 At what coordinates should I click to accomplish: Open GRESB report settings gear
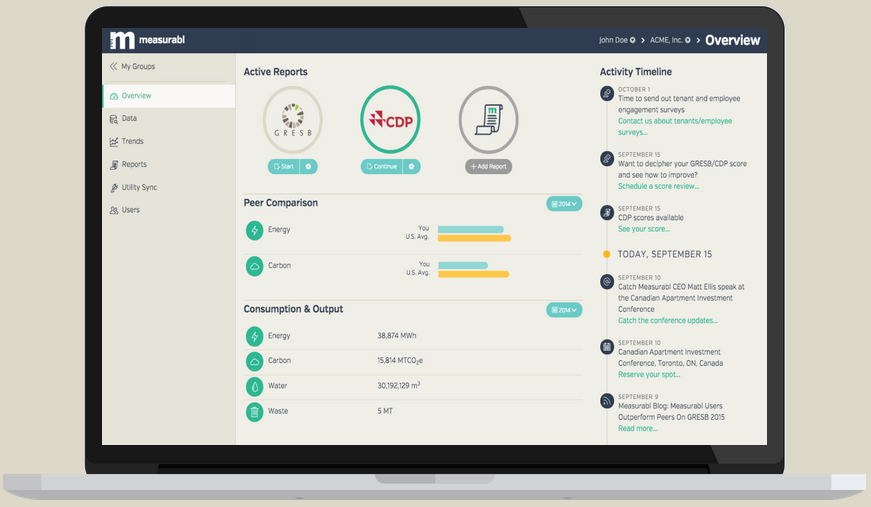(x=309, y=167)
